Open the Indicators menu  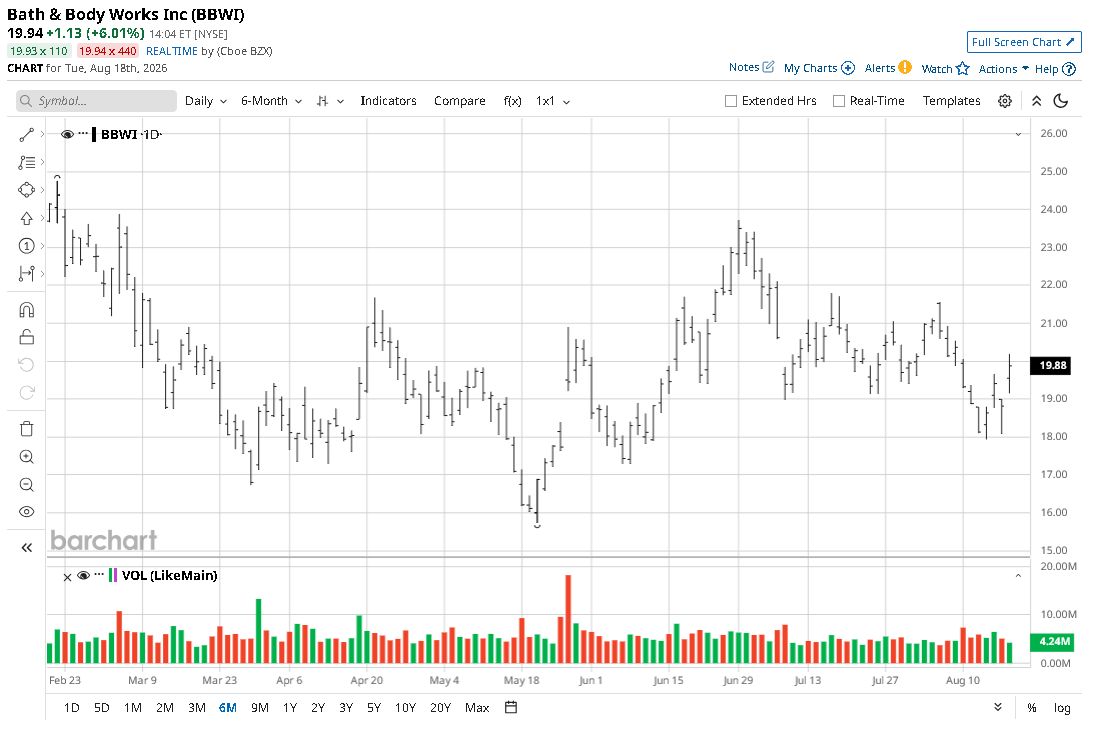point(388,101)
